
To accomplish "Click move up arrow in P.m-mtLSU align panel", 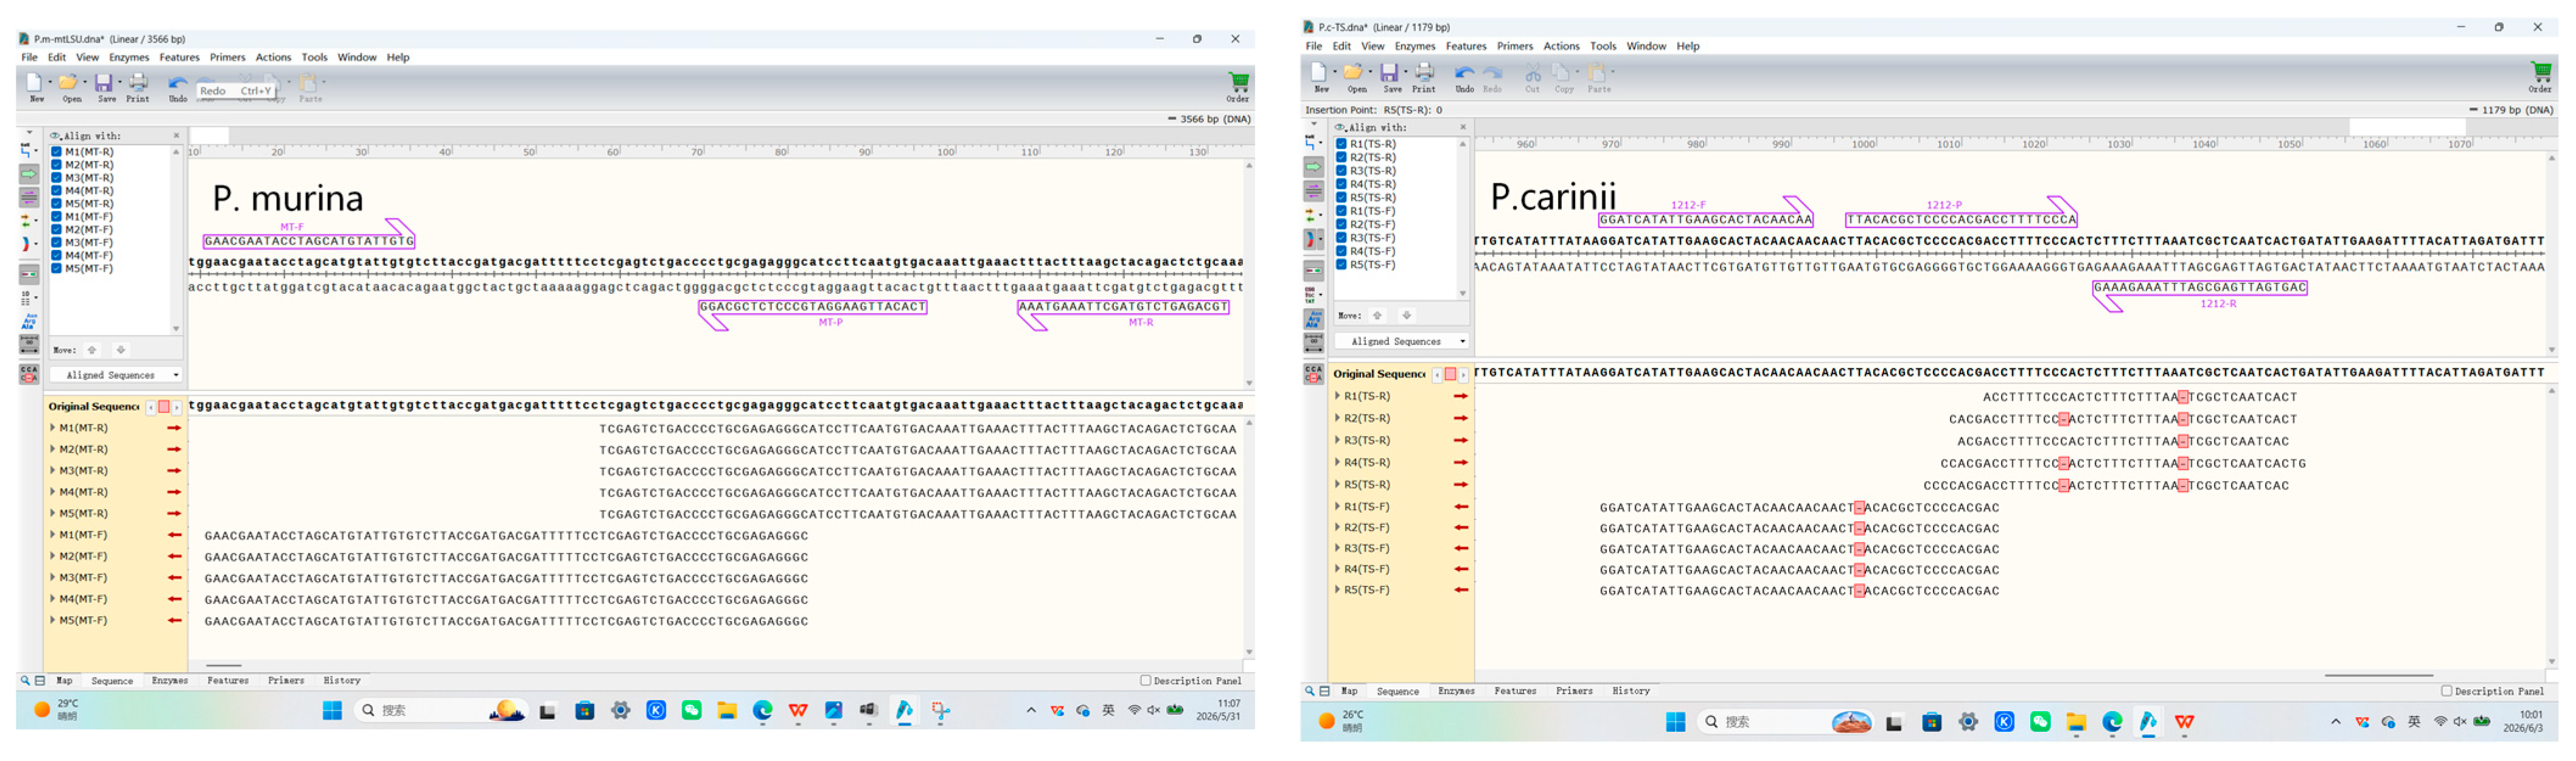I will click(x=92, y=350).
